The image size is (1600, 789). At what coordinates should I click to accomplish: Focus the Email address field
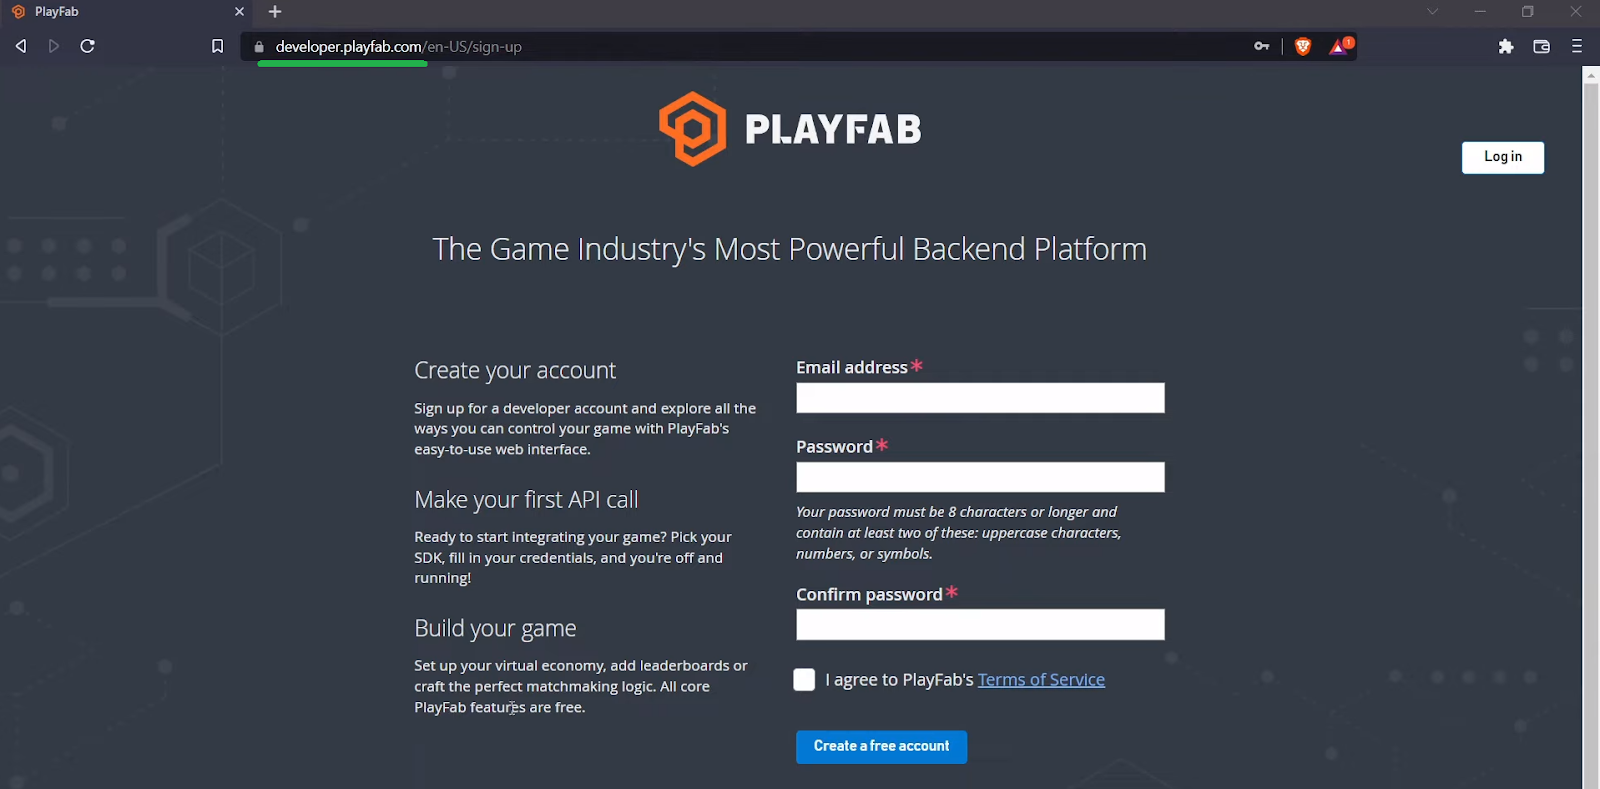pos(980,398)
